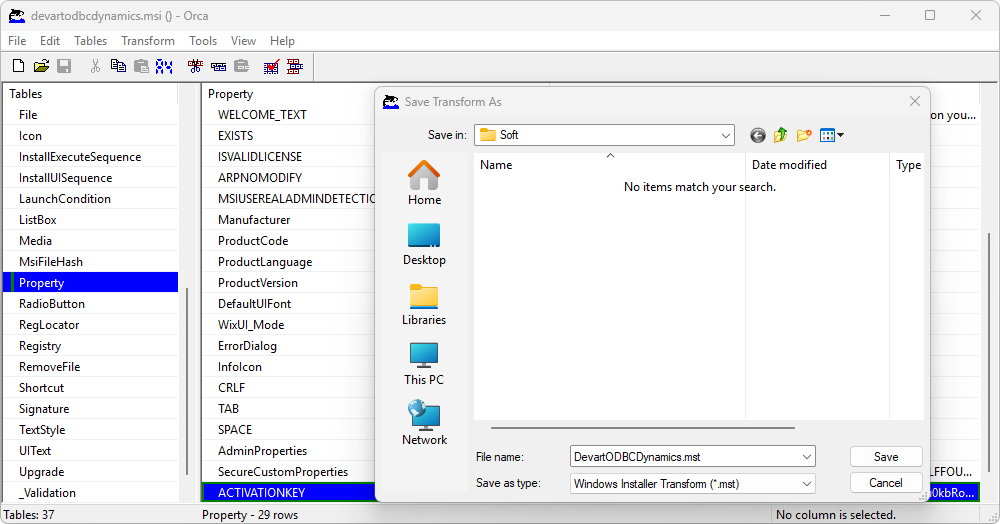Expand the Save in folder dropdown
The image size is (1000, 524).
click(726, 135)
